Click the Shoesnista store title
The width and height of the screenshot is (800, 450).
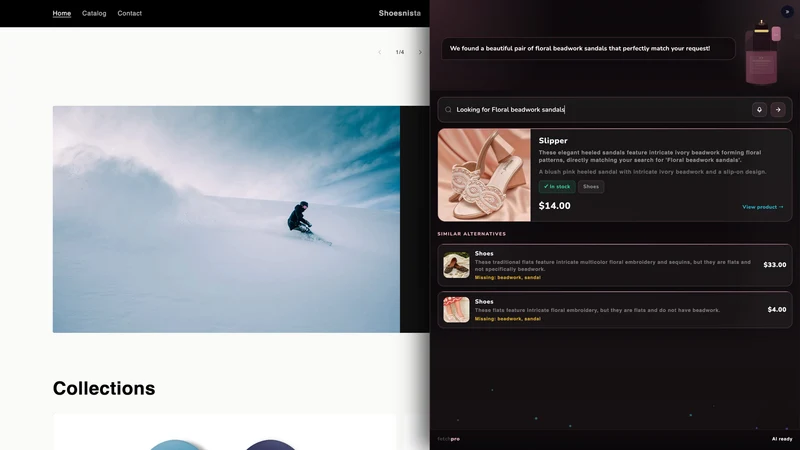tap(399, 13)
